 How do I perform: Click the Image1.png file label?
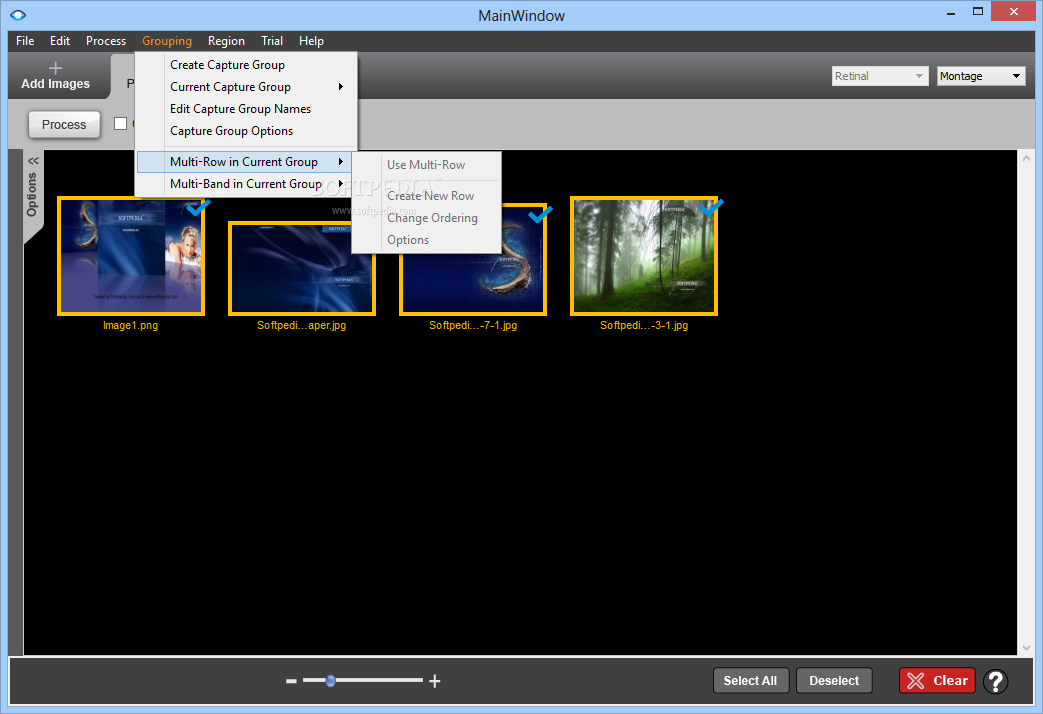point(130,325)
